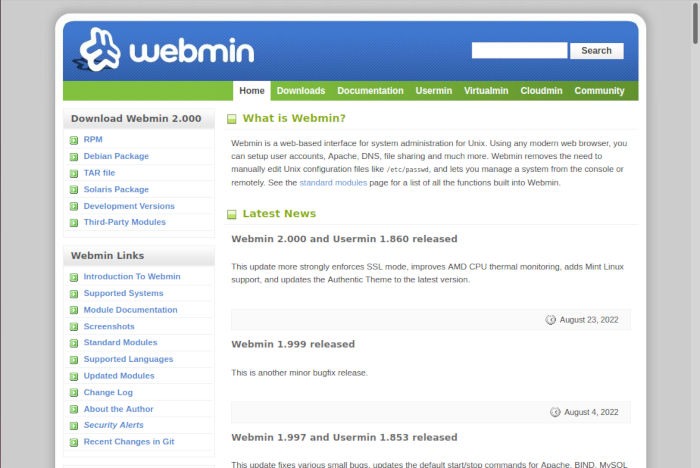Click the clock icon next to August 23, 2022
The width and height of the screenshot is (700, 468).
(550, 320)
